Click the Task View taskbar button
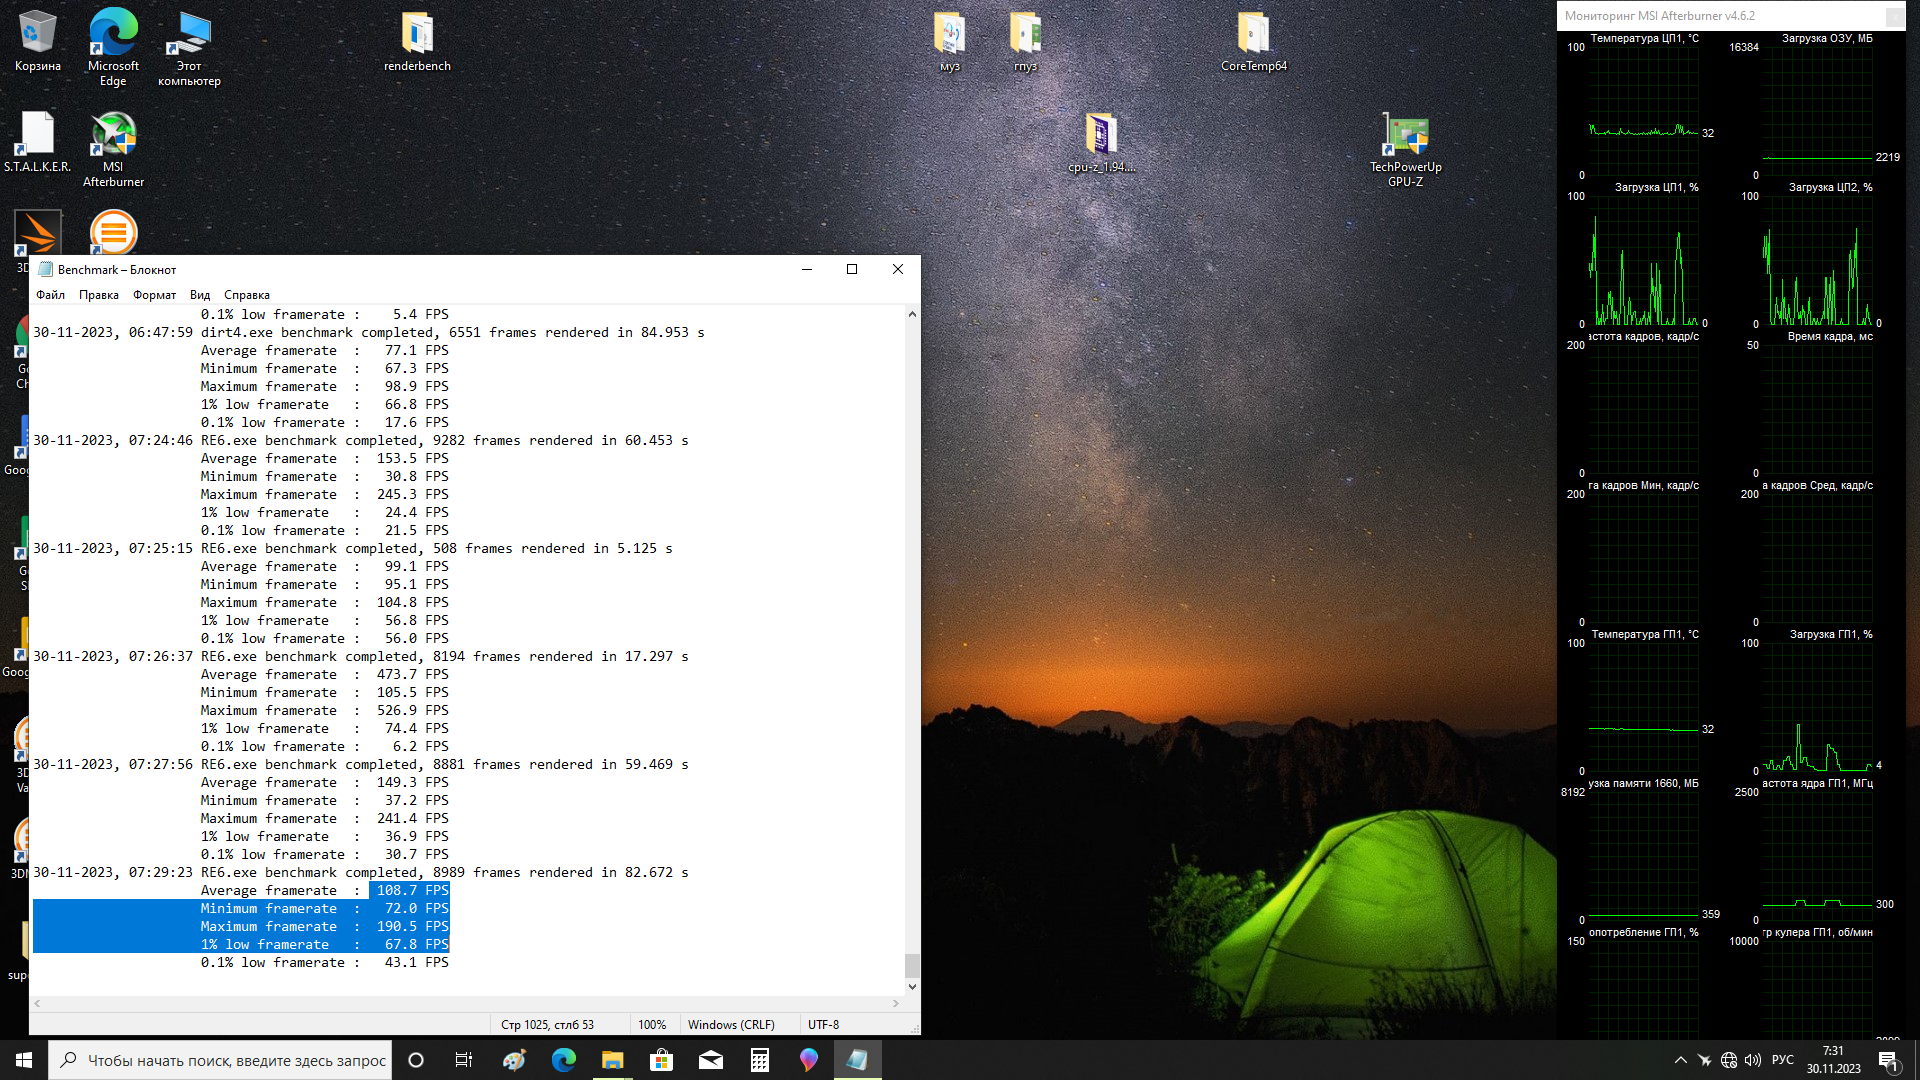Screen dimensions: 1920x1080 [x=464, y=1060]
